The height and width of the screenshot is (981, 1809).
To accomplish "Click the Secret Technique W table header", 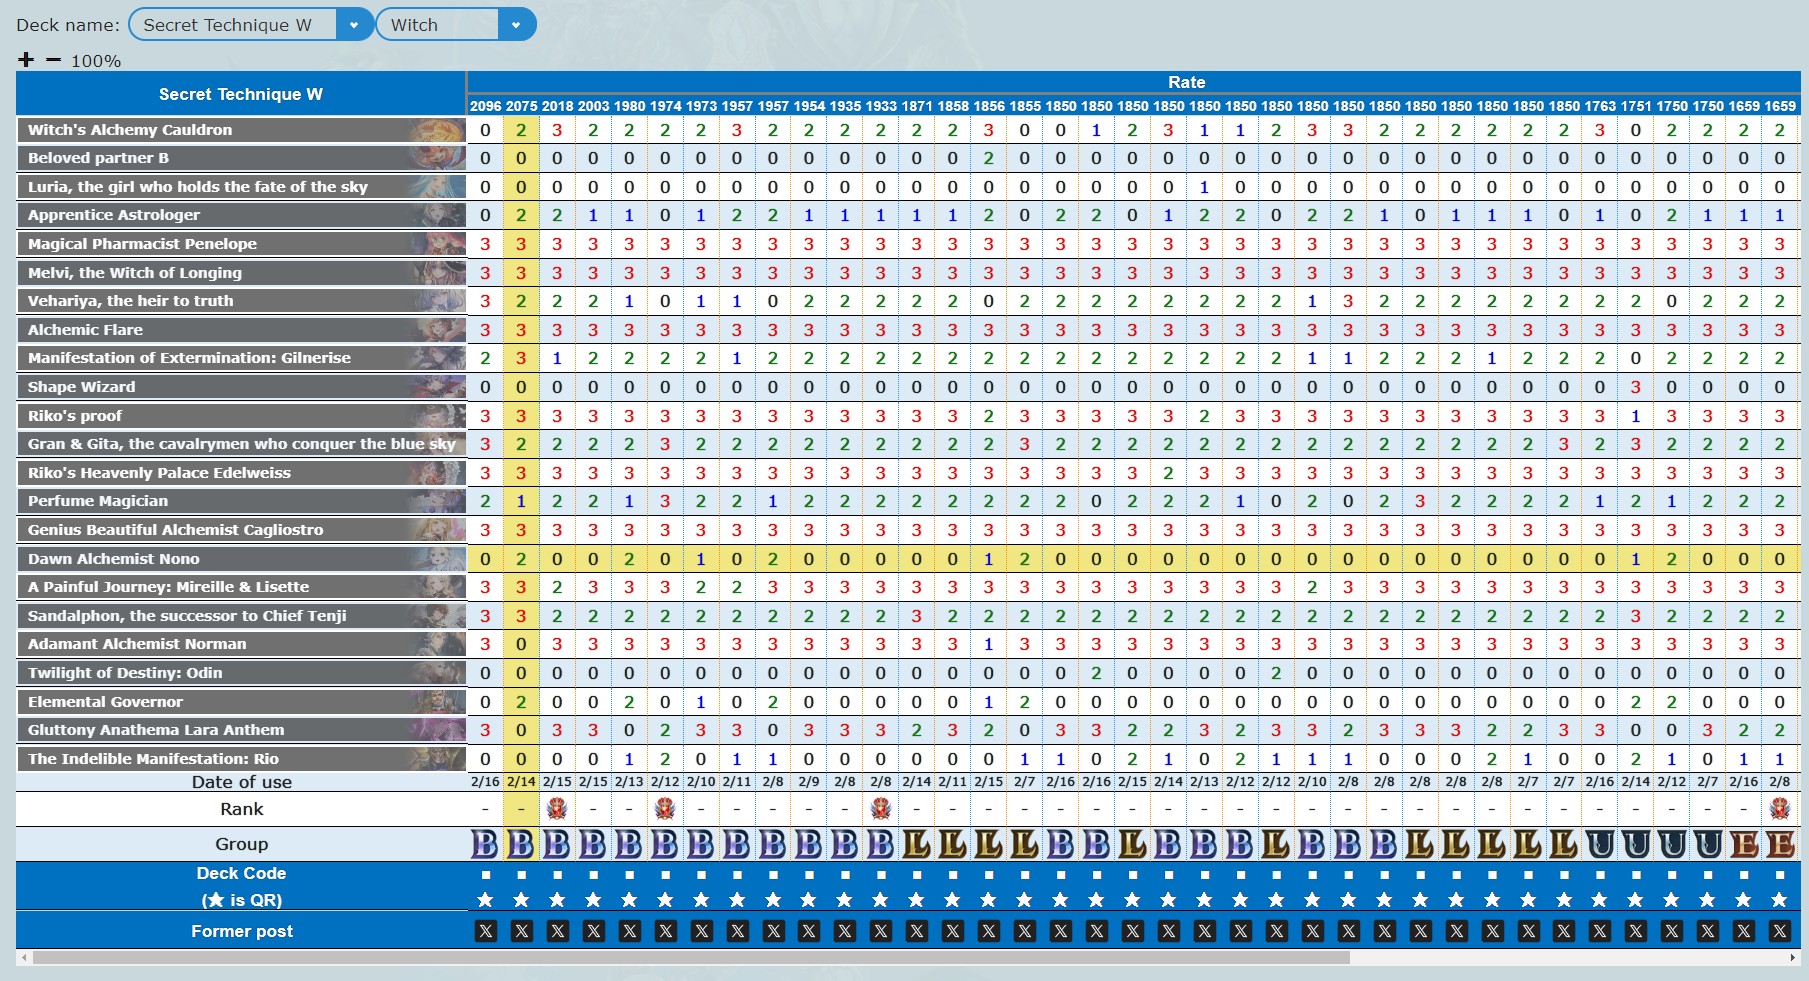I will tap(241, 94).
